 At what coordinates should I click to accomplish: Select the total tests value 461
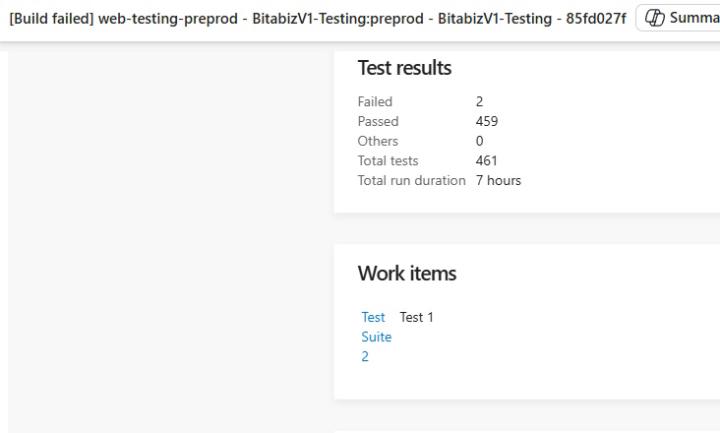pos(487,160)
